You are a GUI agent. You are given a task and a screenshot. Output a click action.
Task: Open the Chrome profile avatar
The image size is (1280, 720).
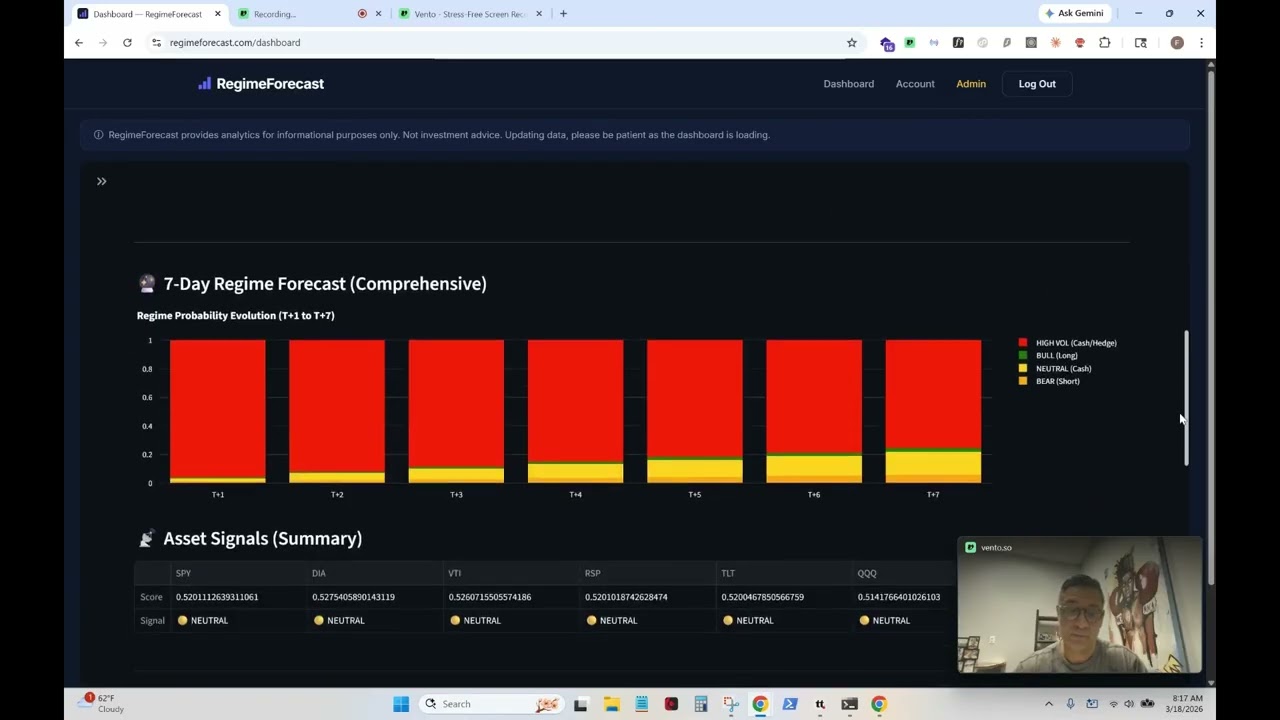click(1177, 42)
